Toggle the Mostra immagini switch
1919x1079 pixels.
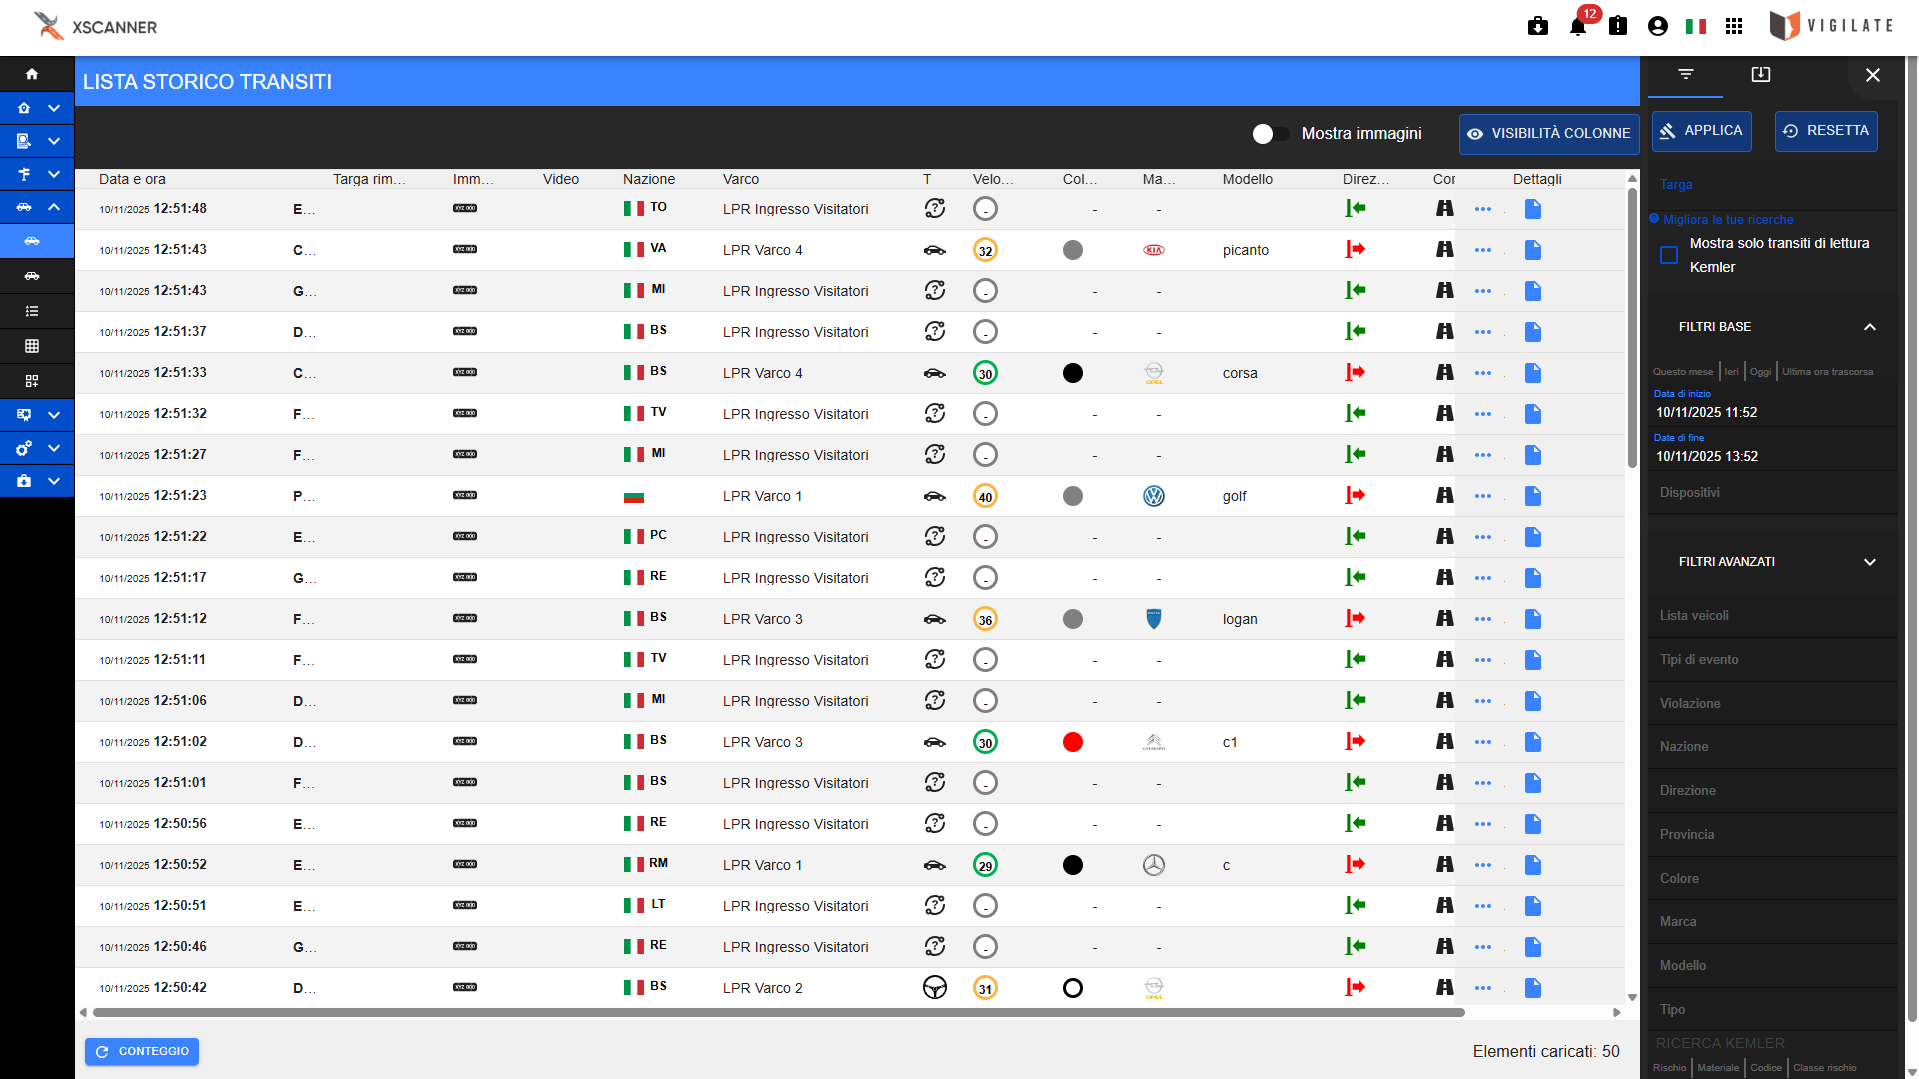point(1271,134)
